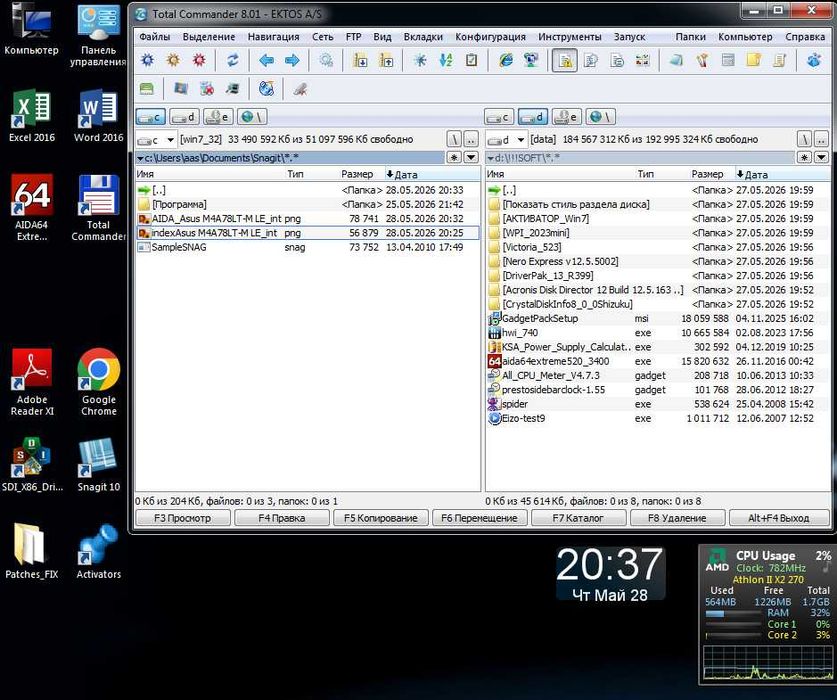Click the Internet Explorer FTP icon

click(x=506, y=60)
